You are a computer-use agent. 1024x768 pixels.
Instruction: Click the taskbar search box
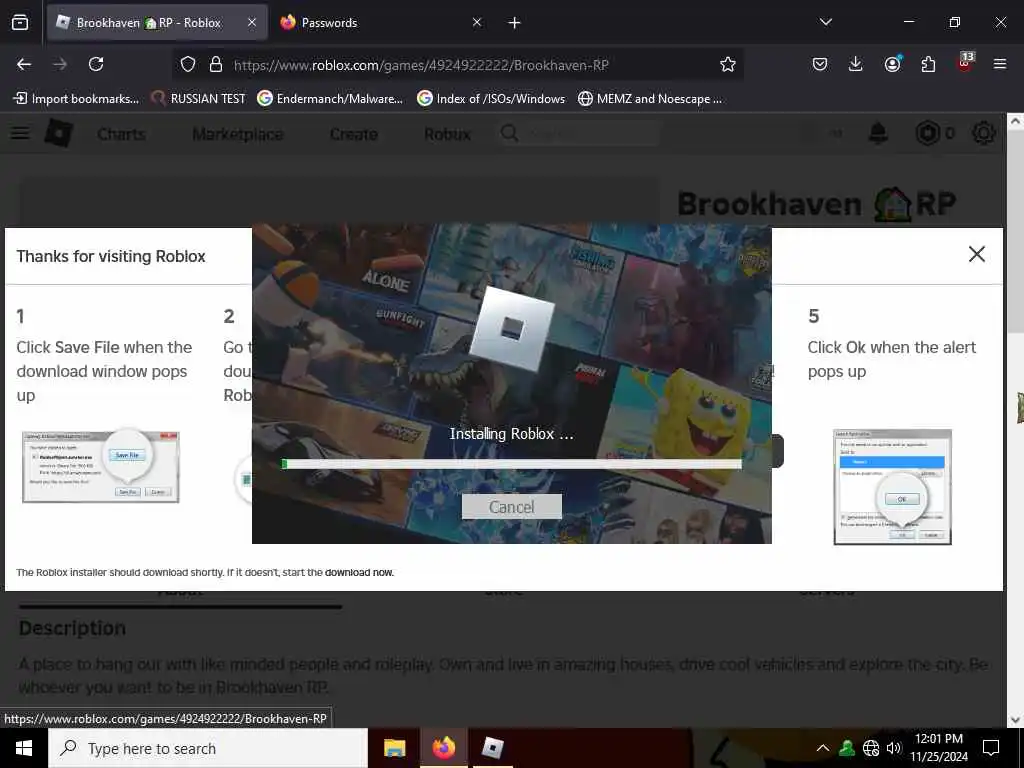pyautogui.click(x=208, y=748)
